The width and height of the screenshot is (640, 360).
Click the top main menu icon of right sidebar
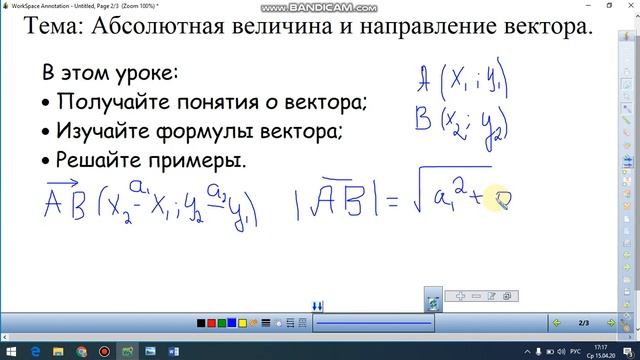click(x=627, y=35)
